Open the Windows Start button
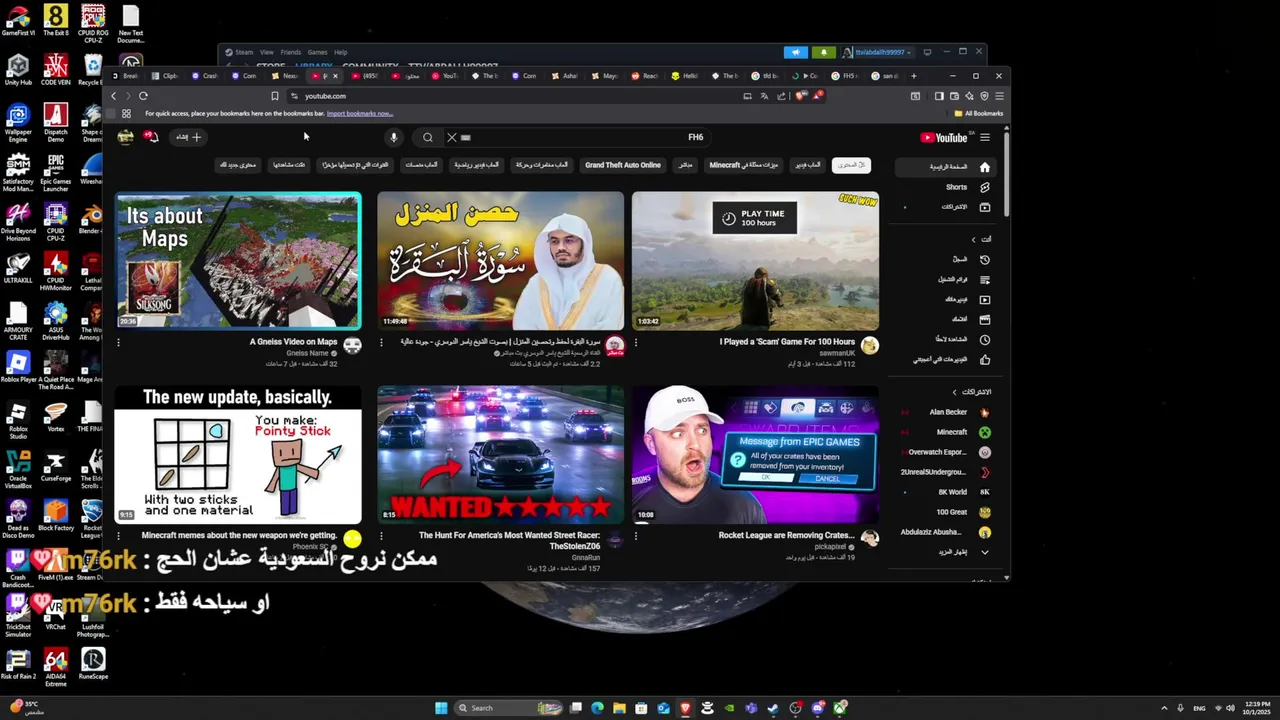This screenshot has width=1280, height=720. click(x=441, y=708)
